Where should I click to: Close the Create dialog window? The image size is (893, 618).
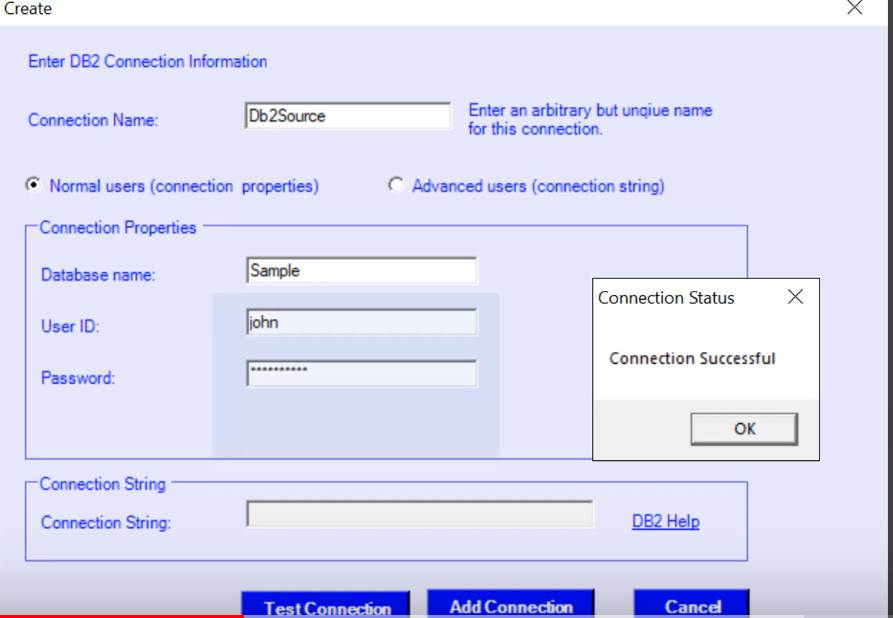click(x=854, y=9)
